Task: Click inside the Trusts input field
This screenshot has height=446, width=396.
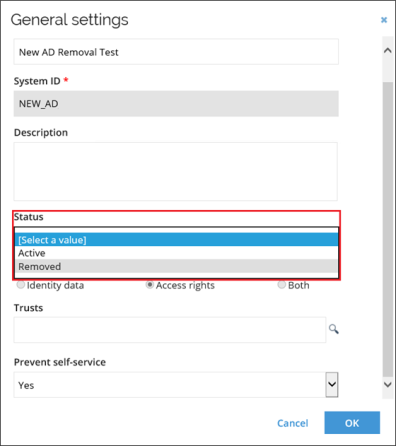Action: tap(170, 330)
